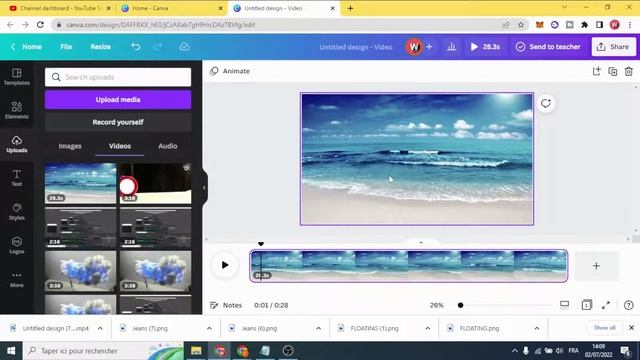Screen dimensions: 640x360
Task: Click the zoom slider handle
Action: tap(460, 305)
